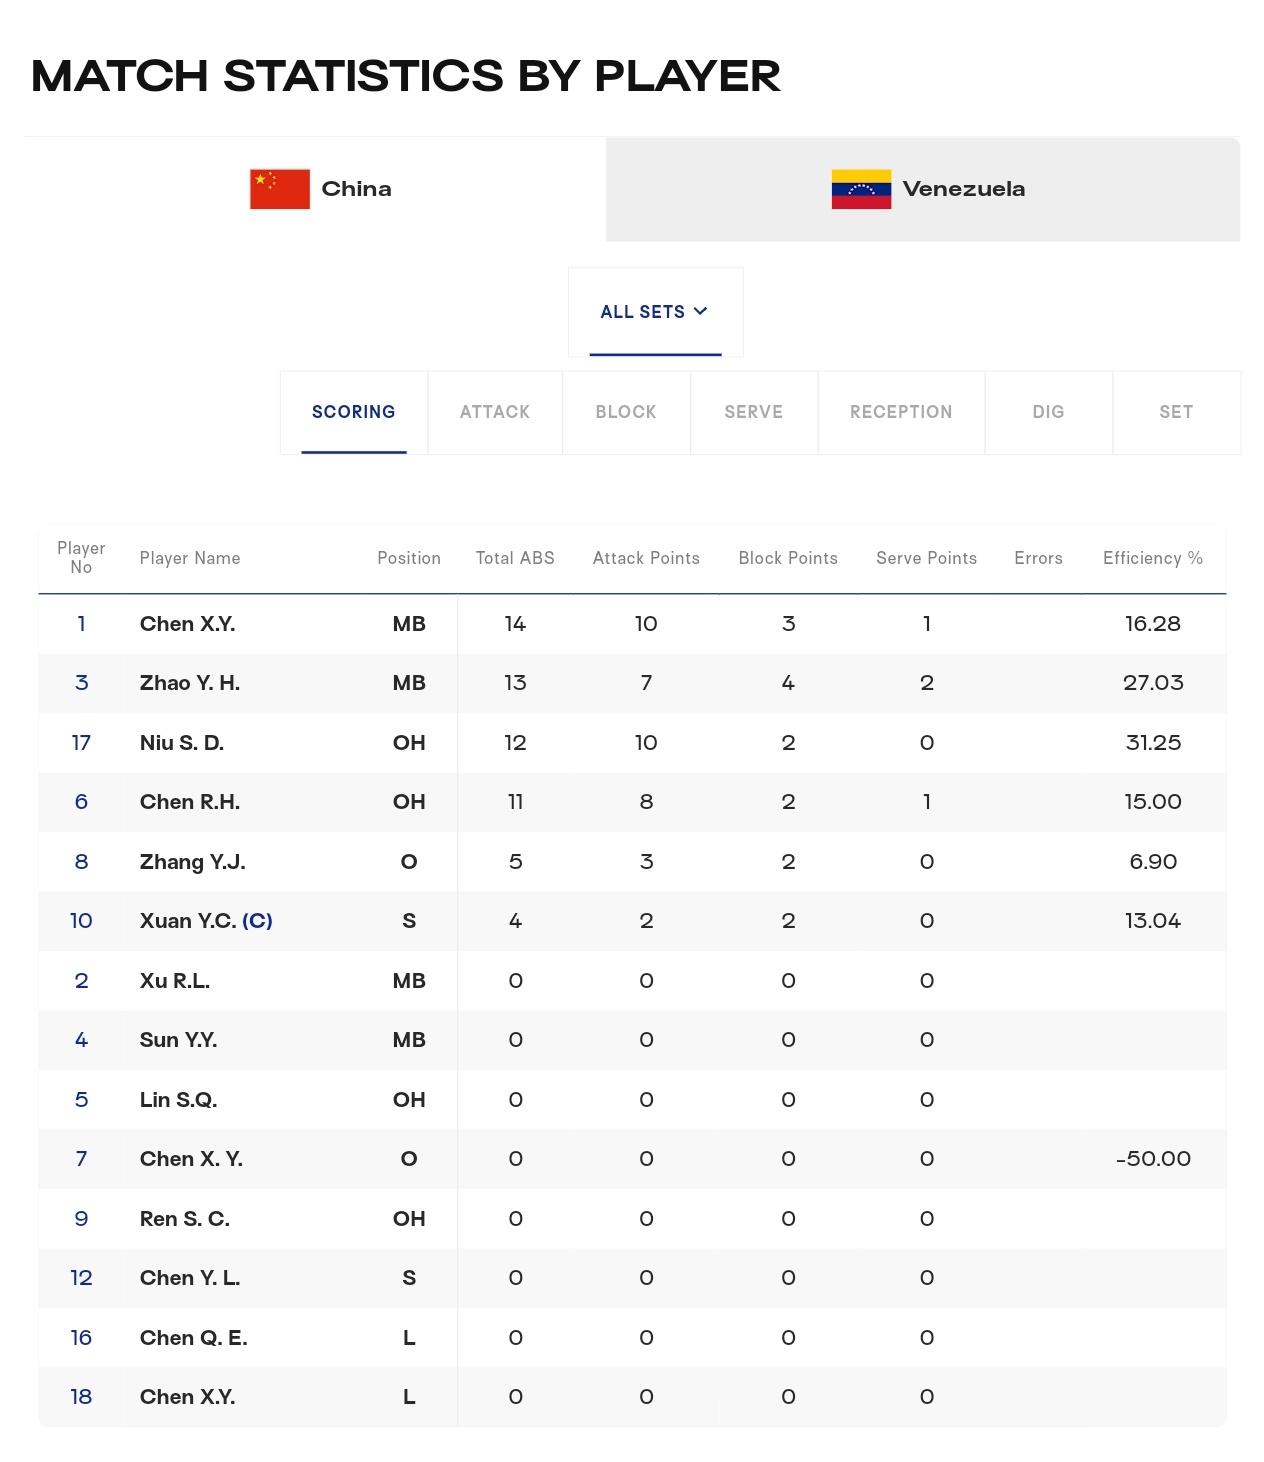View the RECEPTION statistics tab
This screenshot has width=1264, height=1462.
pos(901,412)
